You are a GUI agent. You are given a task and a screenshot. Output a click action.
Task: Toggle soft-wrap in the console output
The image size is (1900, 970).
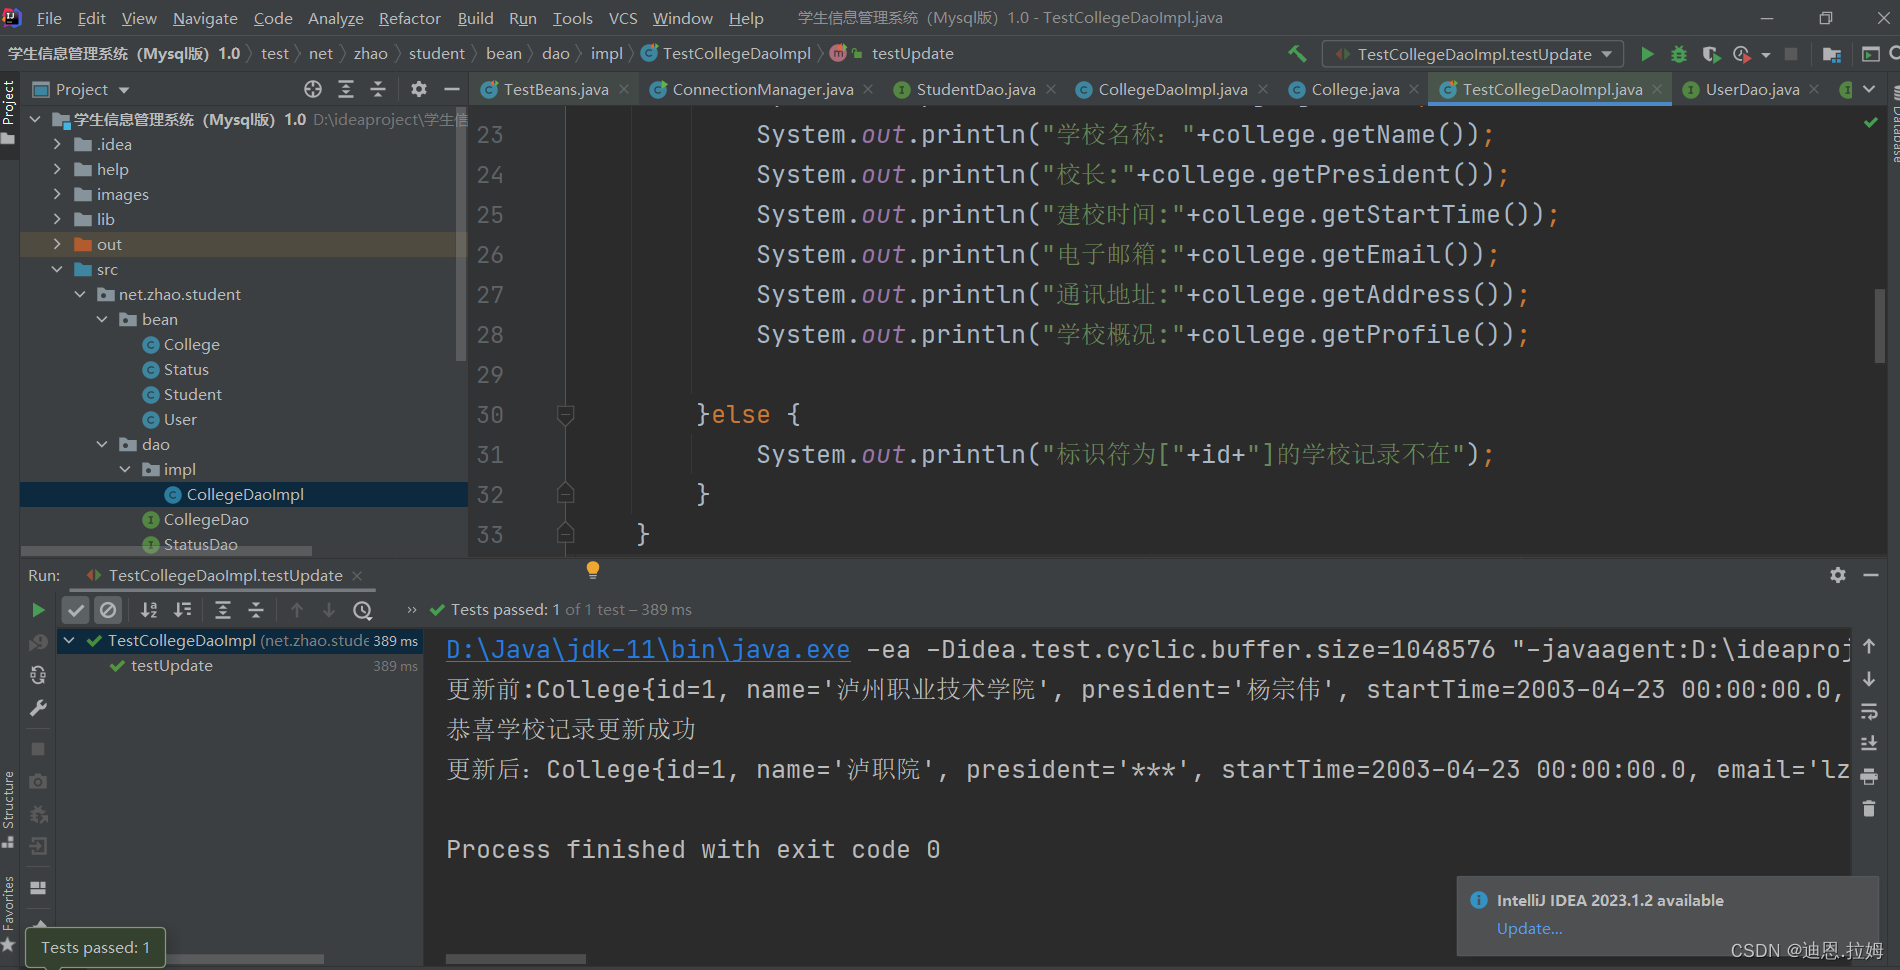click(1869, 711)
